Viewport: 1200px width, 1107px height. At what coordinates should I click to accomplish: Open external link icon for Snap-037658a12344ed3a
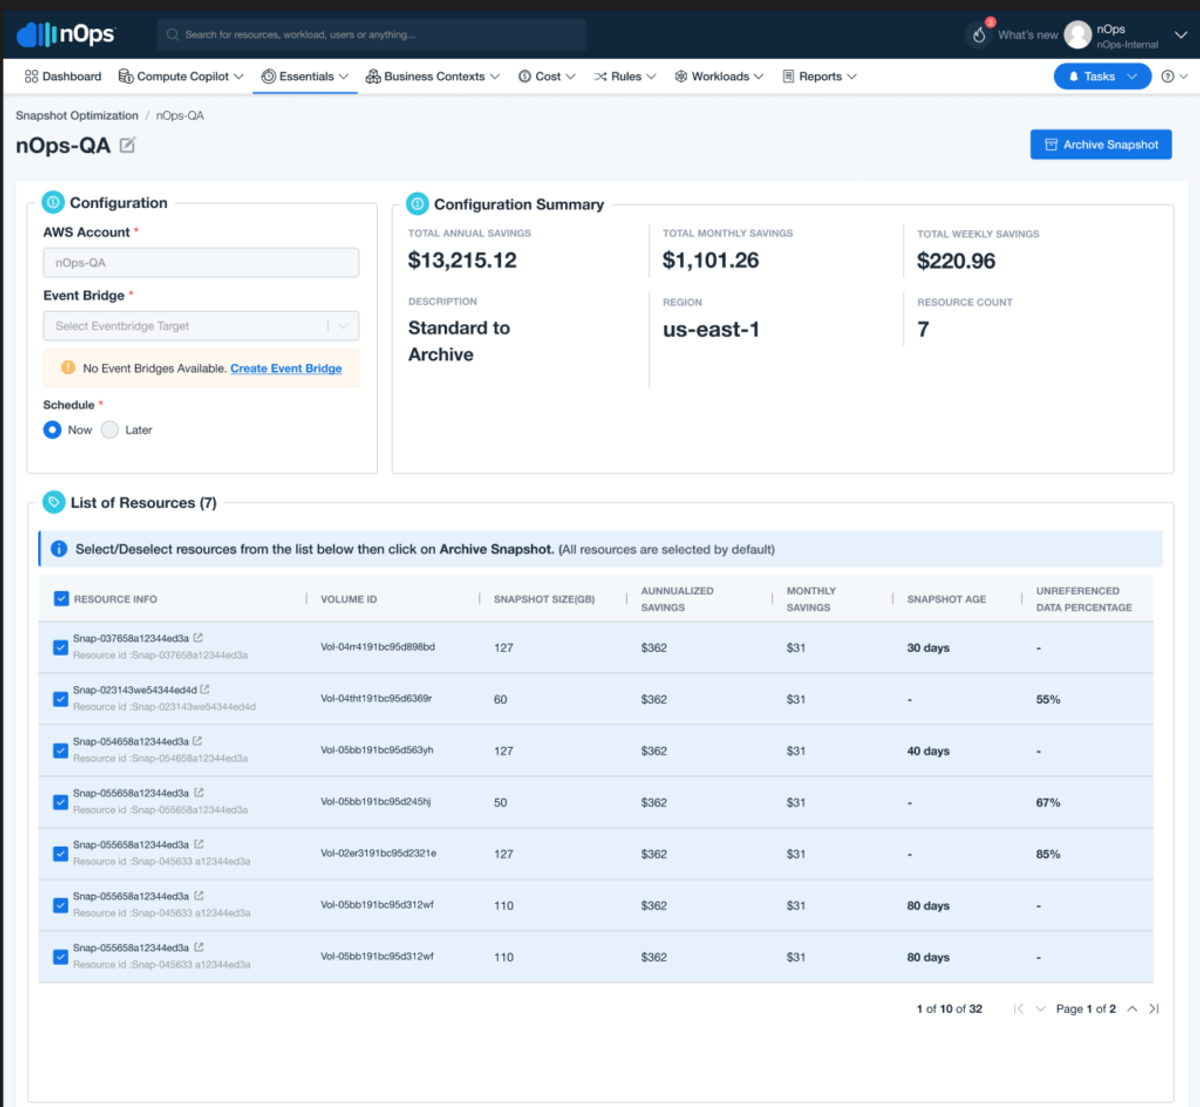(x=198, y=638)
